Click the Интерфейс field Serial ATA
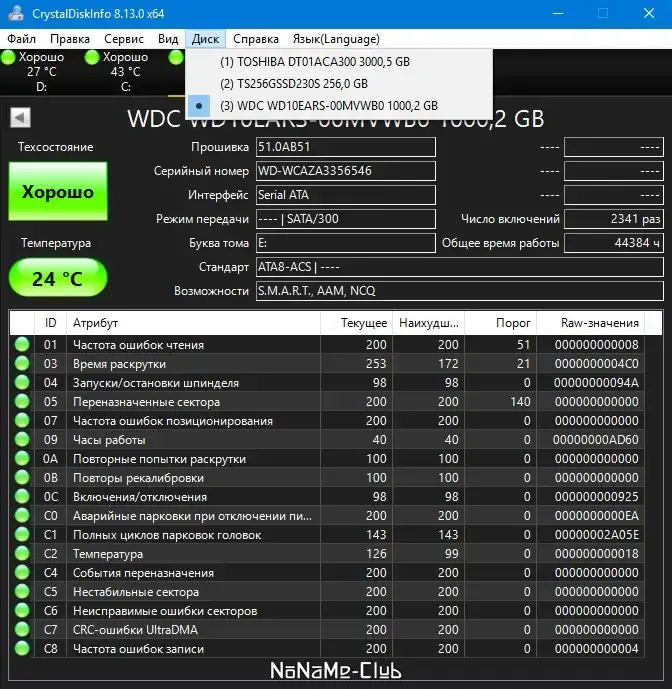This screenshot has height=689, width=672. pos(346,195)
